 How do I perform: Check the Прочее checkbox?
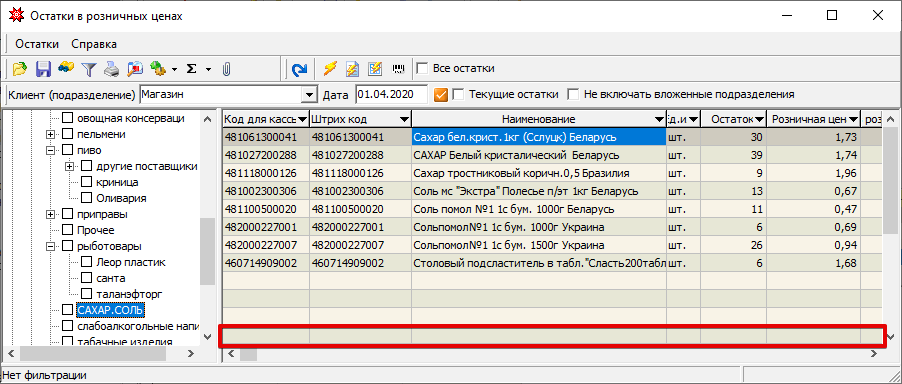pyautogui.click(x=68, y=231)
